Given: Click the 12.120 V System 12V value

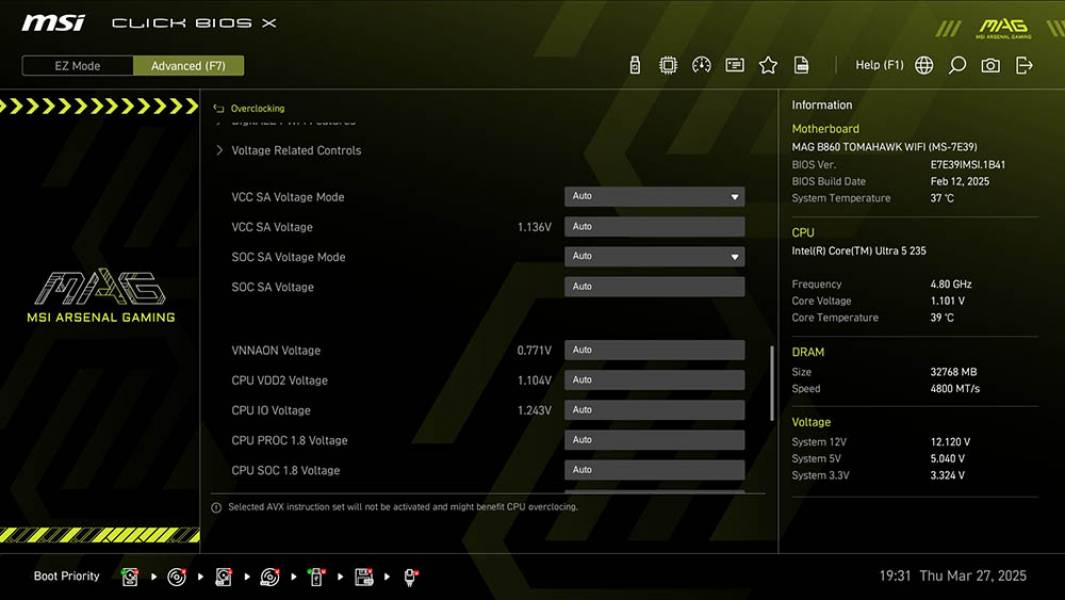Looking at the screenshot, I should 950,442.
